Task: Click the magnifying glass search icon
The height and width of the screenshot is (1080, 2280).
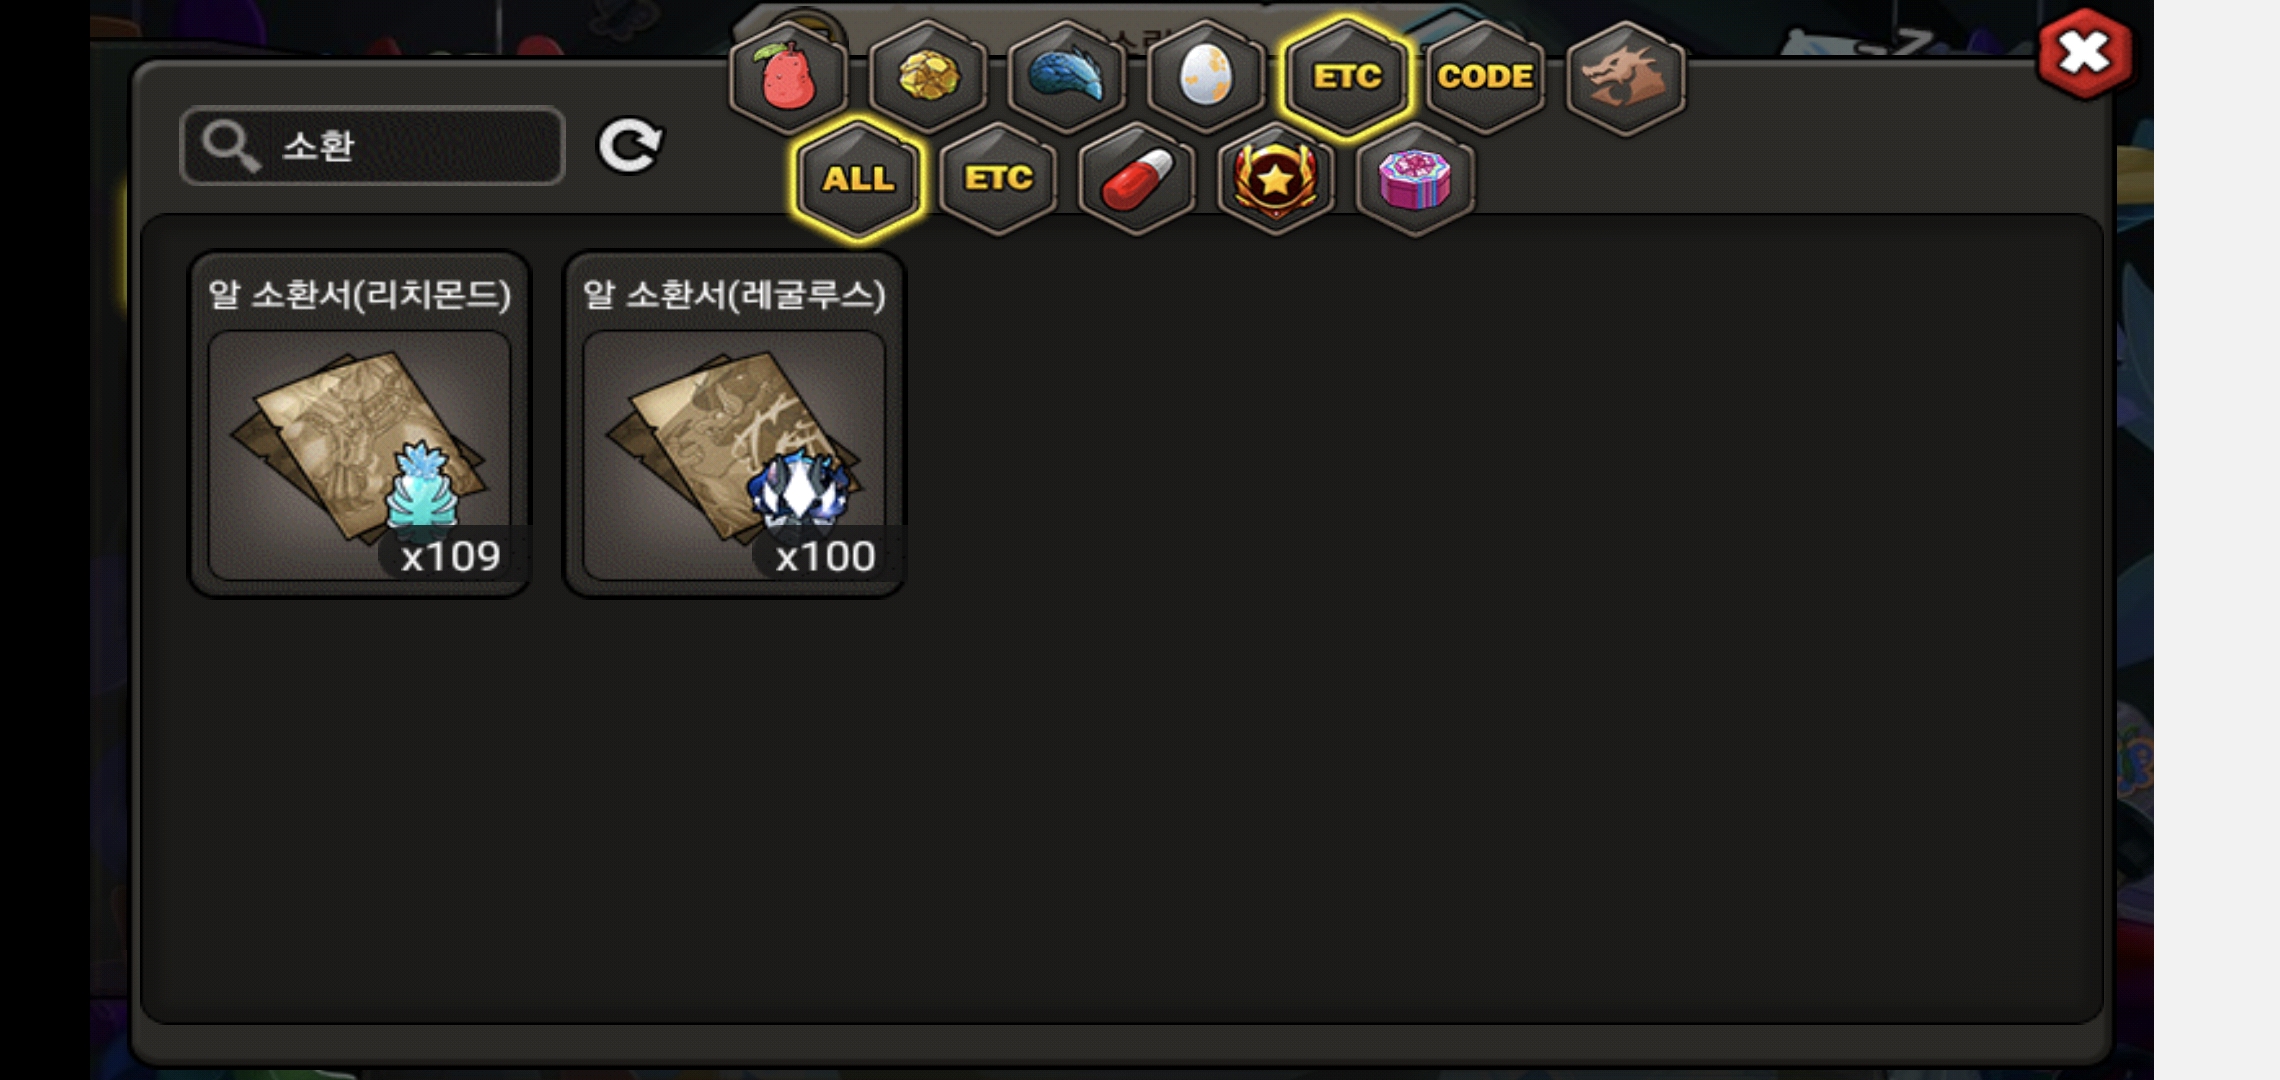Action: [230, 147]
